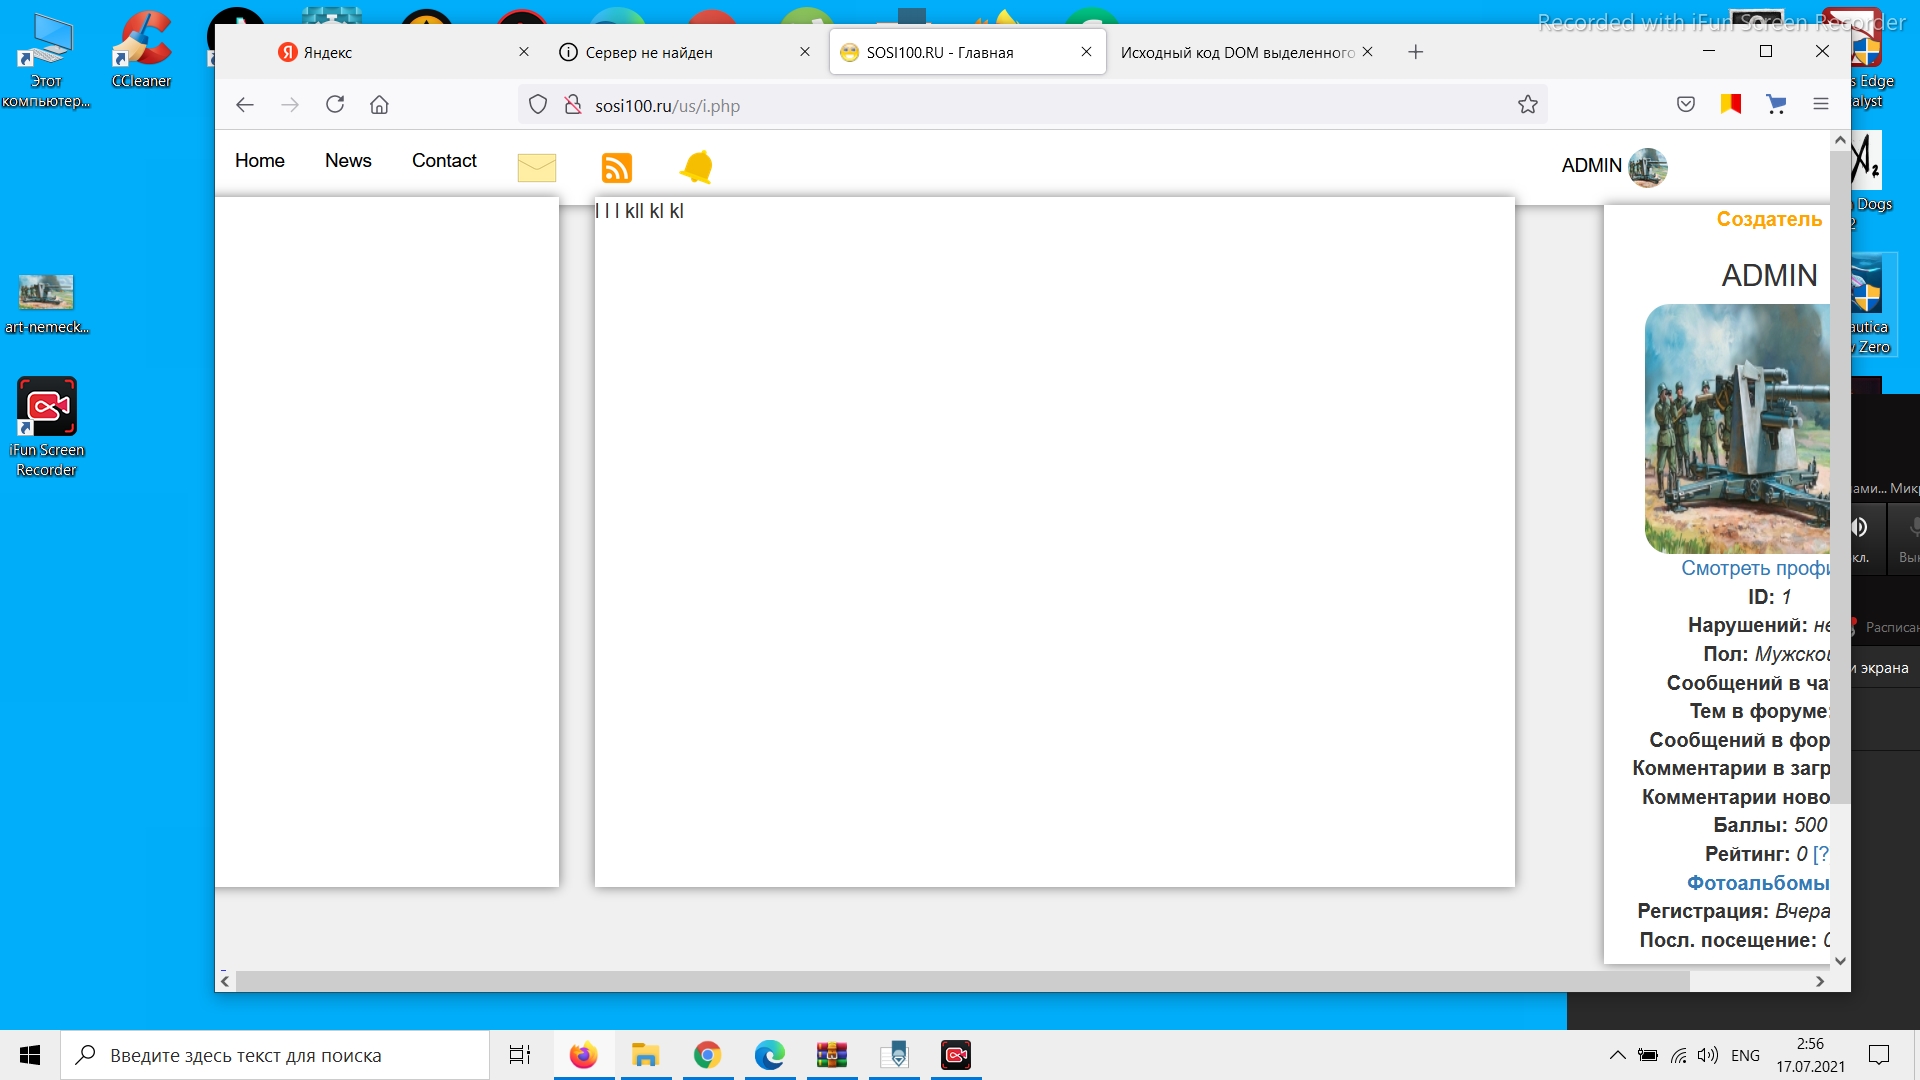The width and height of the screenshot is (1920, 1080).
Task: Click the tracking protection shield icon
Action: pyautogui.click(x=538, y=105)
